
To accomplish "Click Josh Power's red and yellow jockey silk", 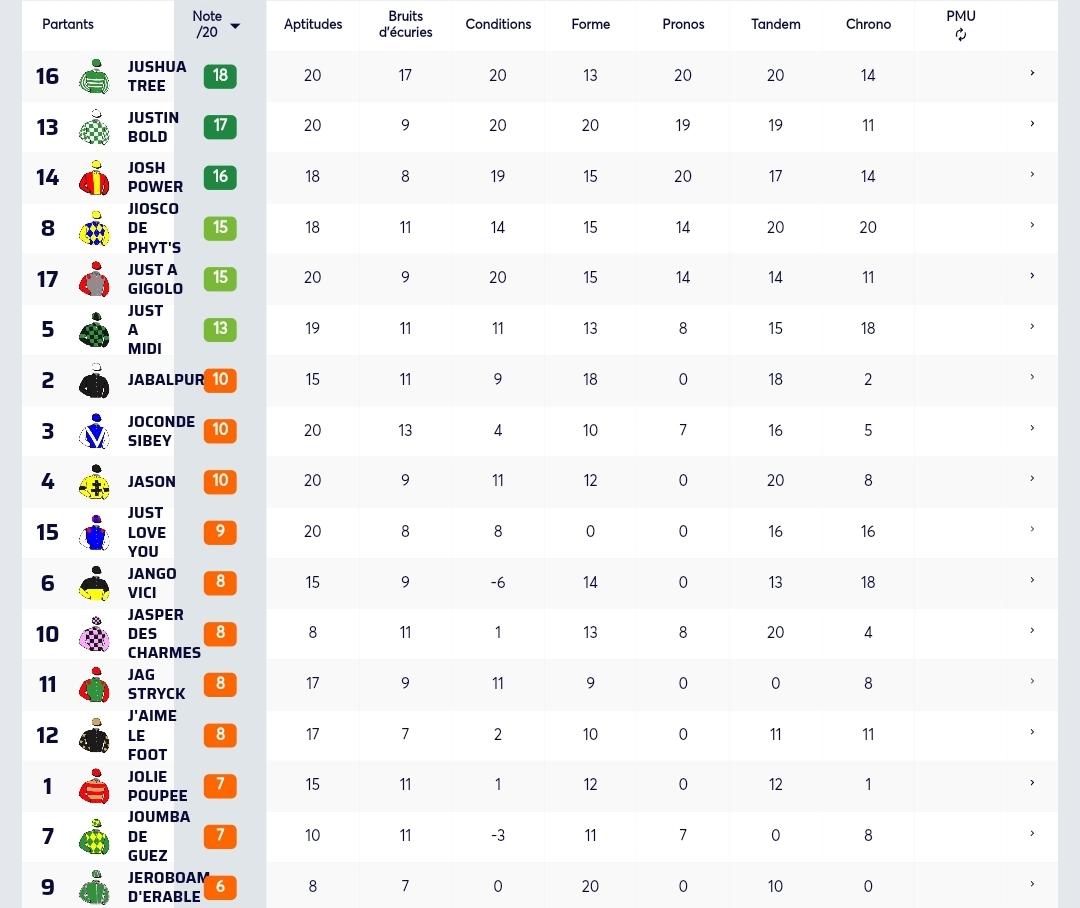I will tap(94, 178).
